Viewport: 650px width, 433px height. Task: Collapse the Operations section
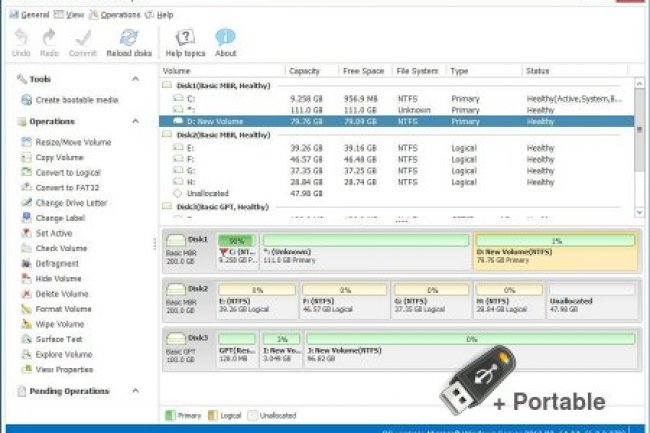(135, 121)
